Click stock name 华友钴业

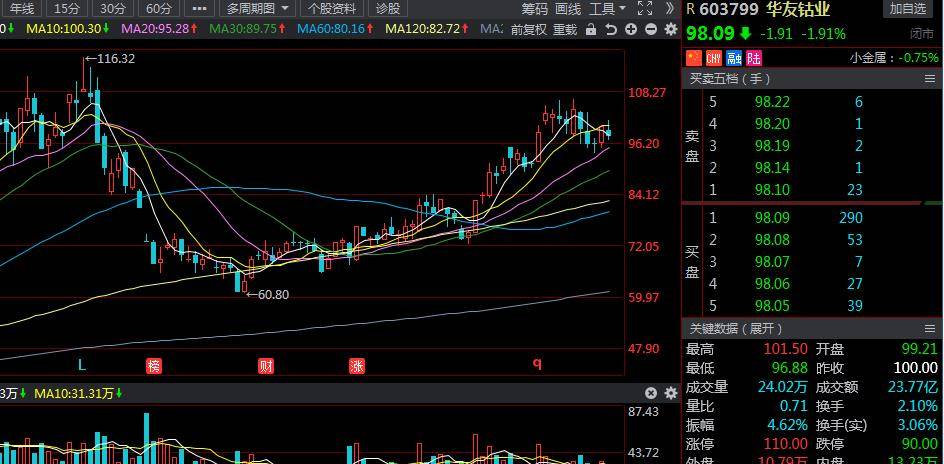[798, 9]
